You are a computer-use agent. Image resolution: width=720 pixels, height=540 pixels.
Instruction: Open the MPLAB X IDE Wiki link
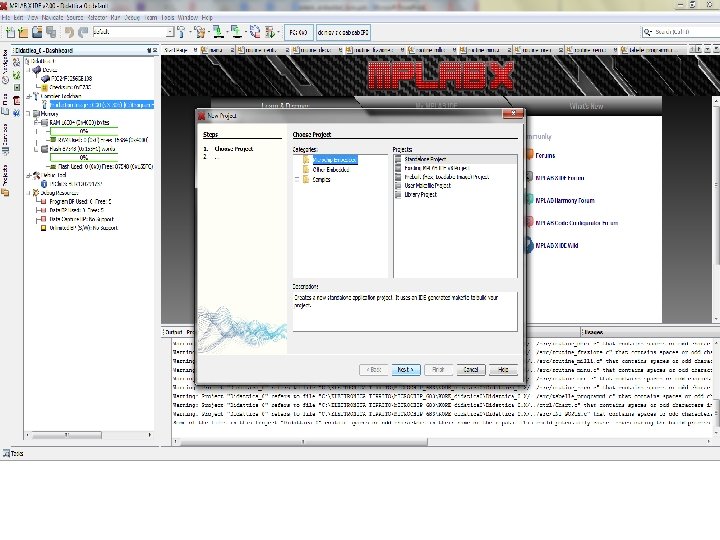click(557, 246)
